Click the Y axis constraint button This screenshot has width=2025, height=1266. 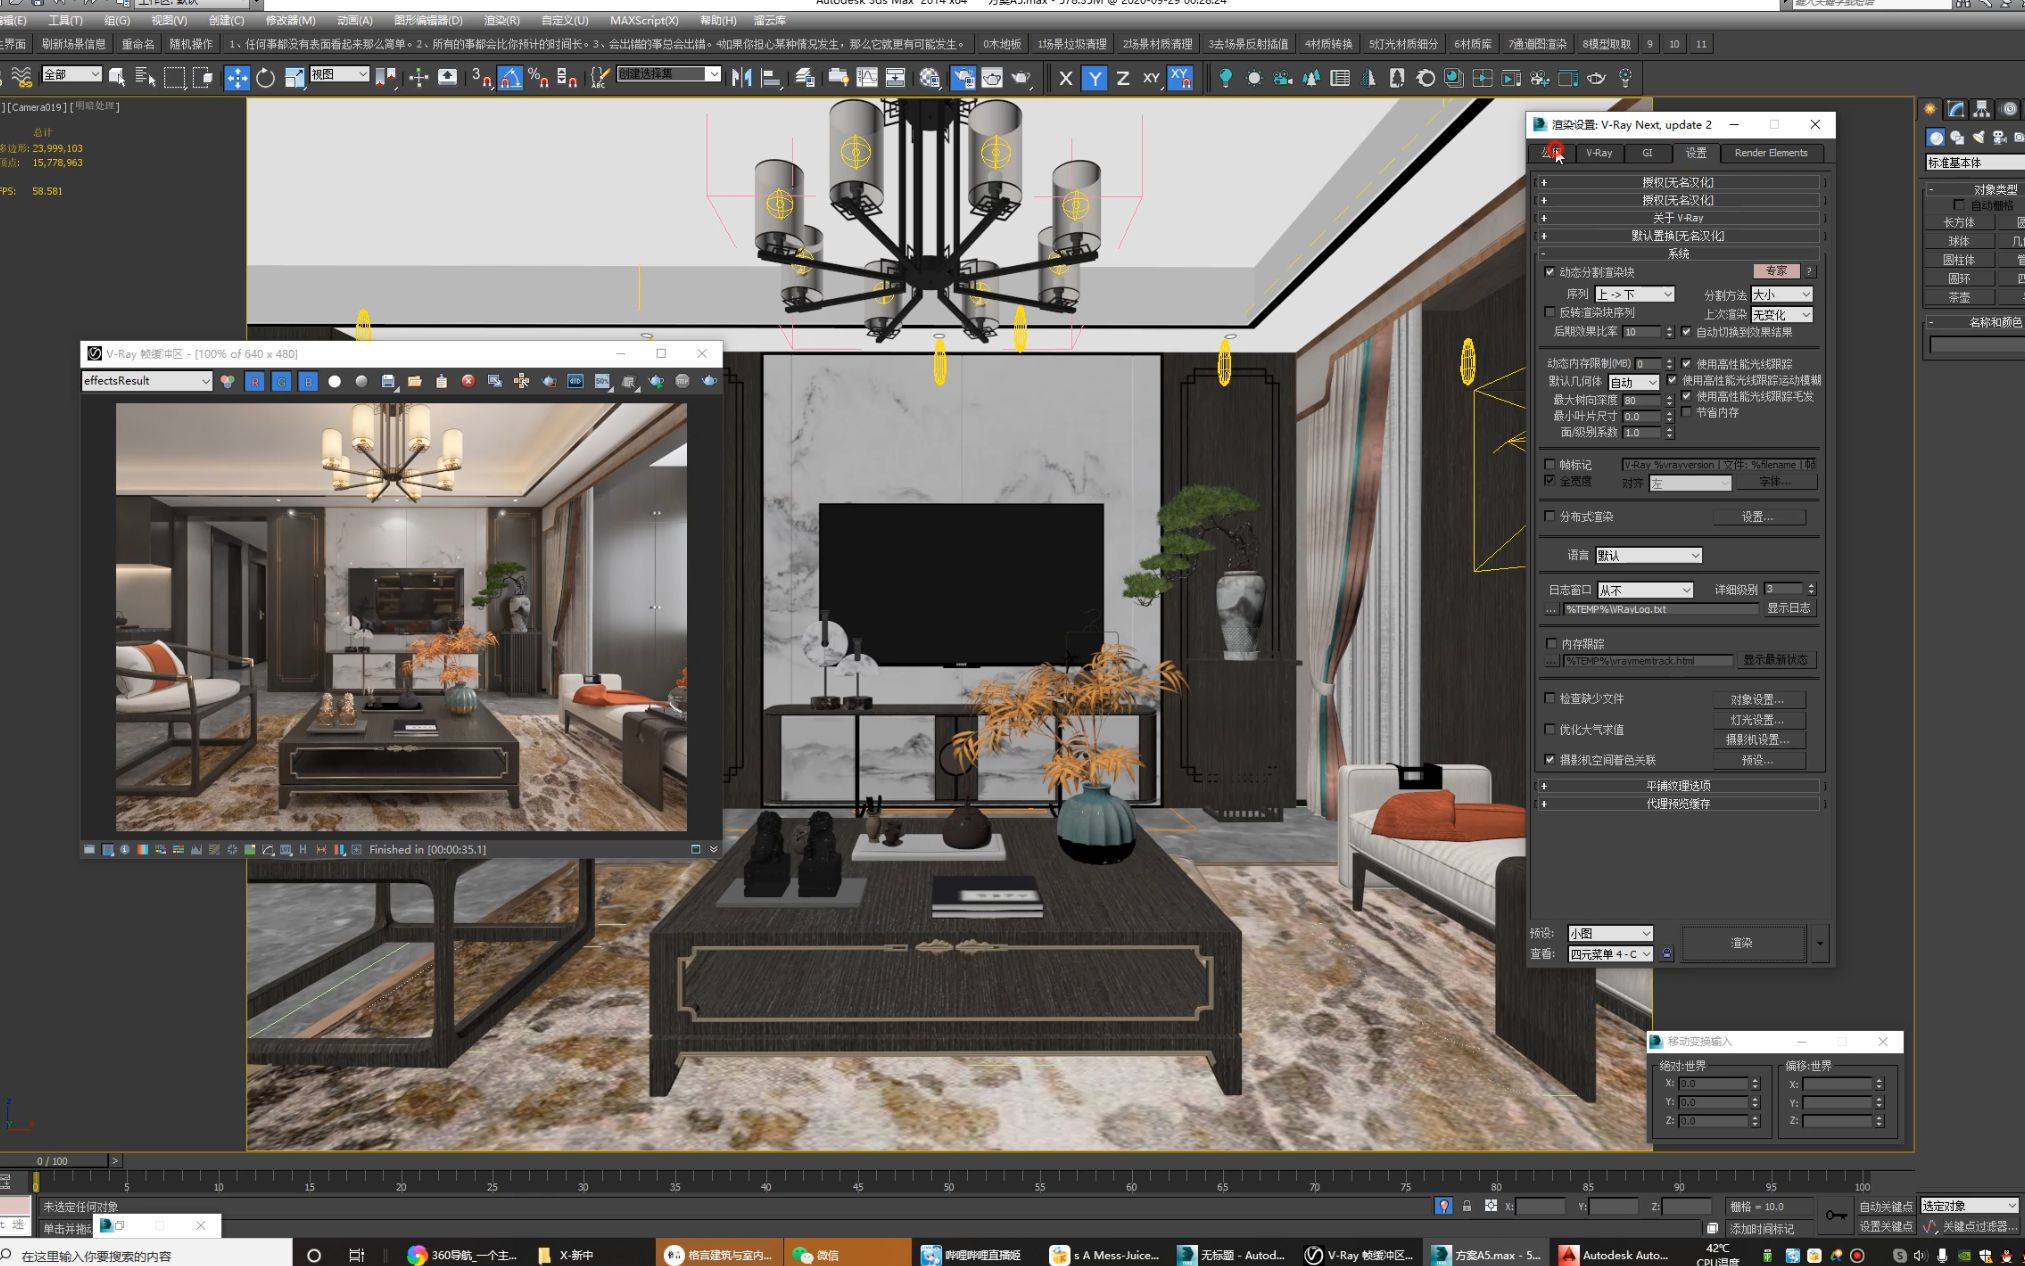coord(1094,78)
